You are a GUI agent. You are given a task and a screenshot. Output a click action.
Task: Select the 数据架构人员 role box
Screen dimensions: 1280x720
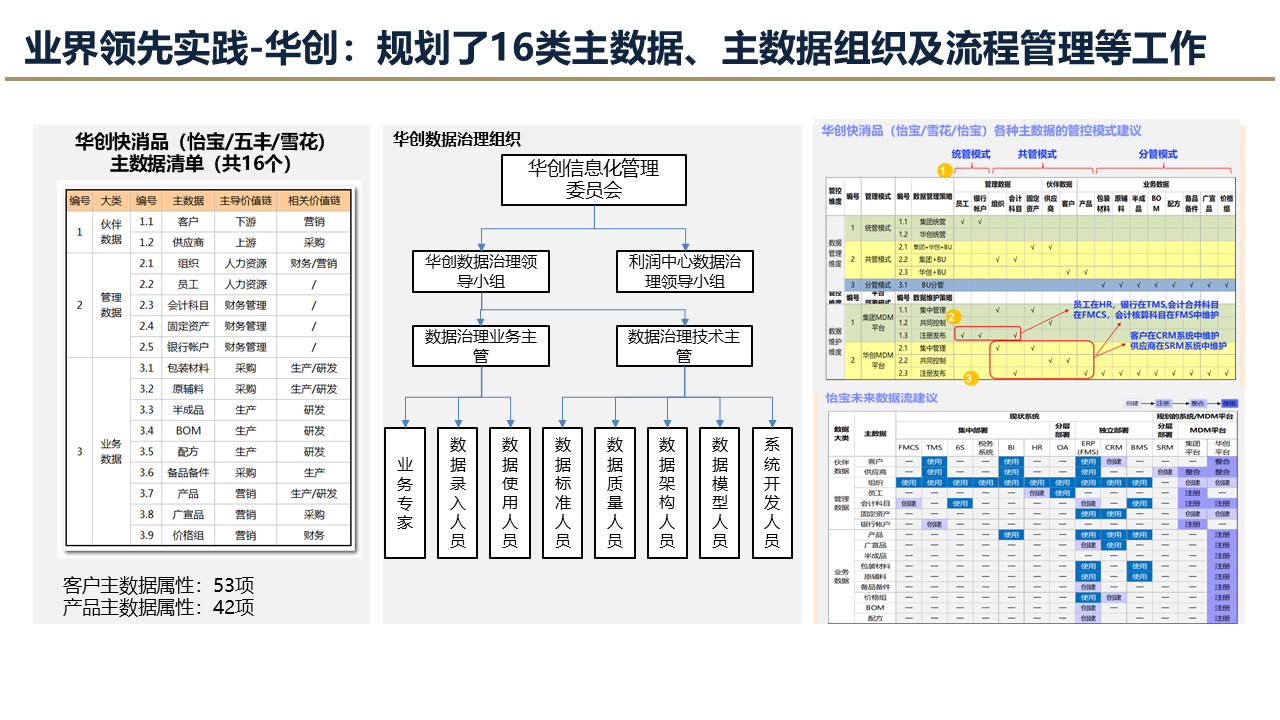(x=667, y=492)
